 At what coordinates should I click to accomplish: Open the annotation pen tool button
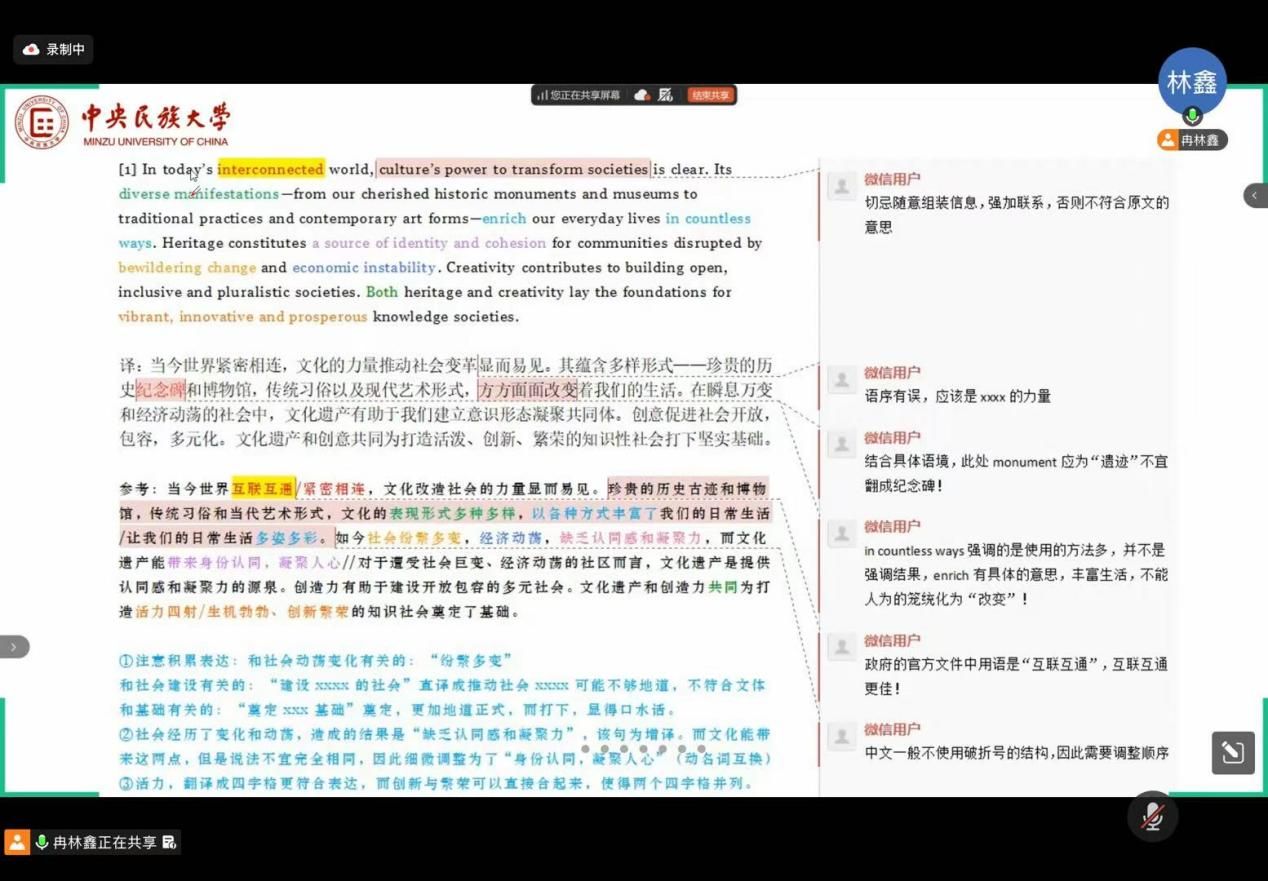pyautogui.click(x=1232, y=752)
